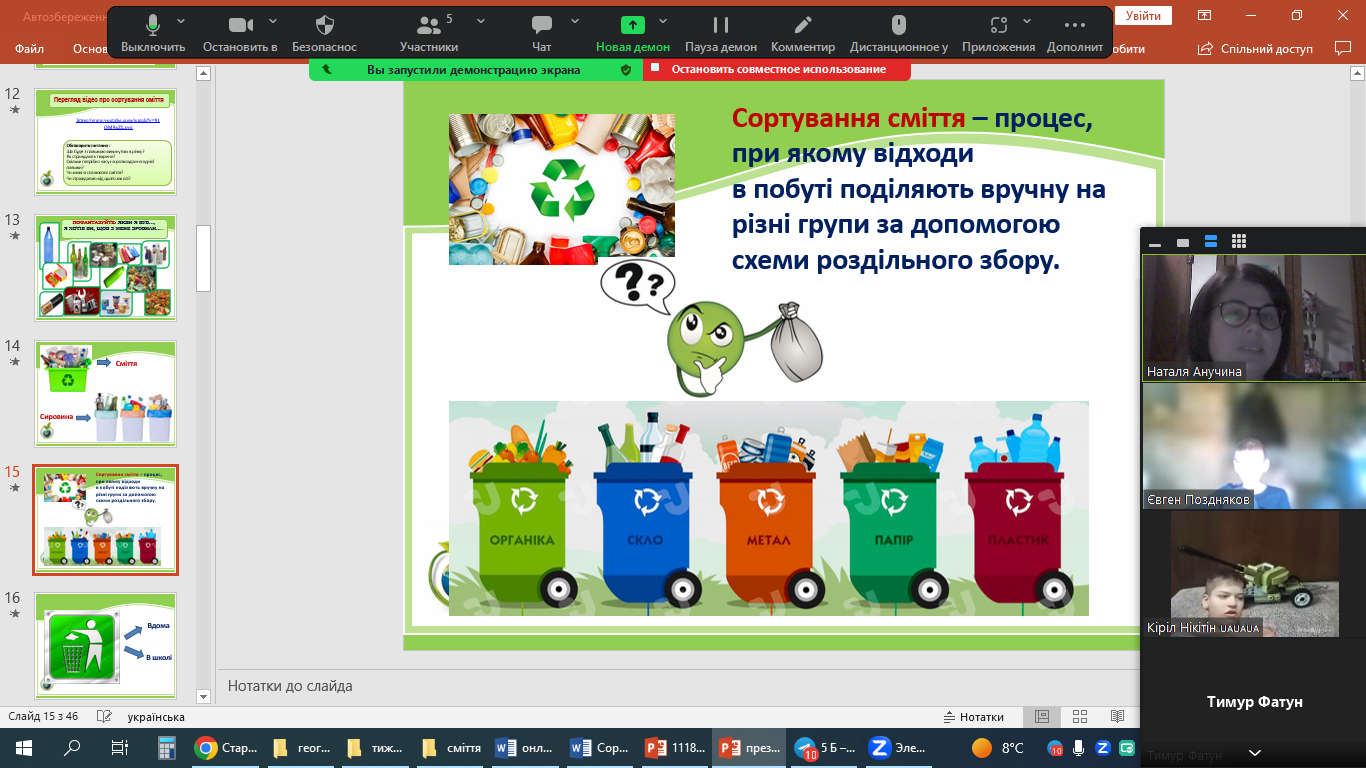Switch to slide sorter view in status bar
Screen dimensions: 1366x768
(1079, 717)
